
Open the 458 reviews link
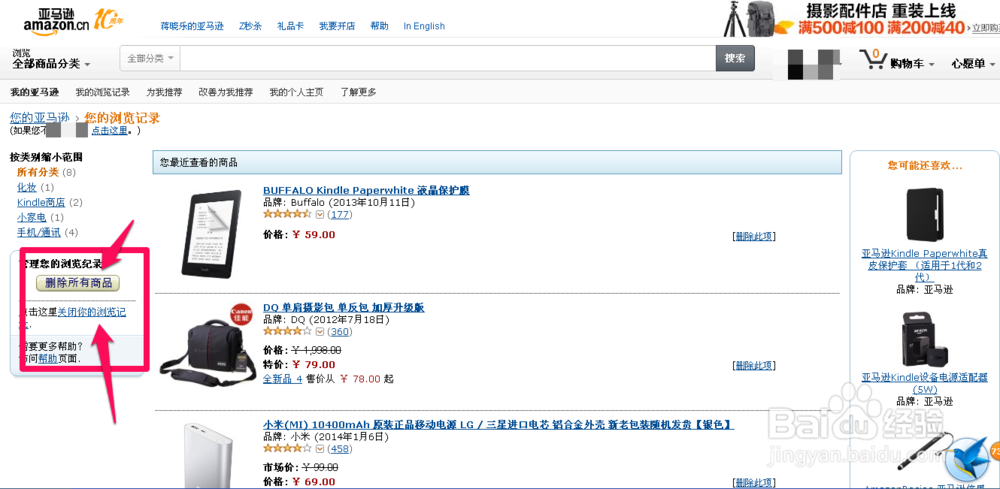pos(340,449)
